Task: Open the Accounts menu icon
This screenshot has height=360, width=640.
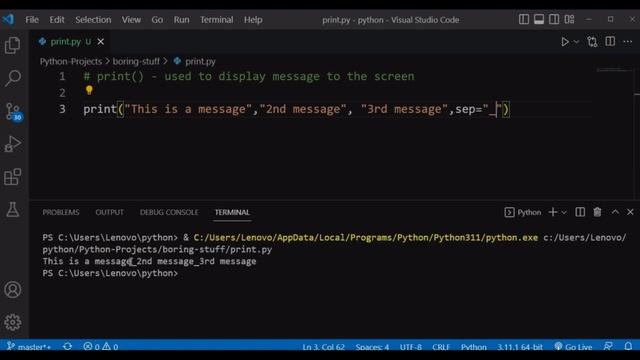Action: tap(13, 289)
